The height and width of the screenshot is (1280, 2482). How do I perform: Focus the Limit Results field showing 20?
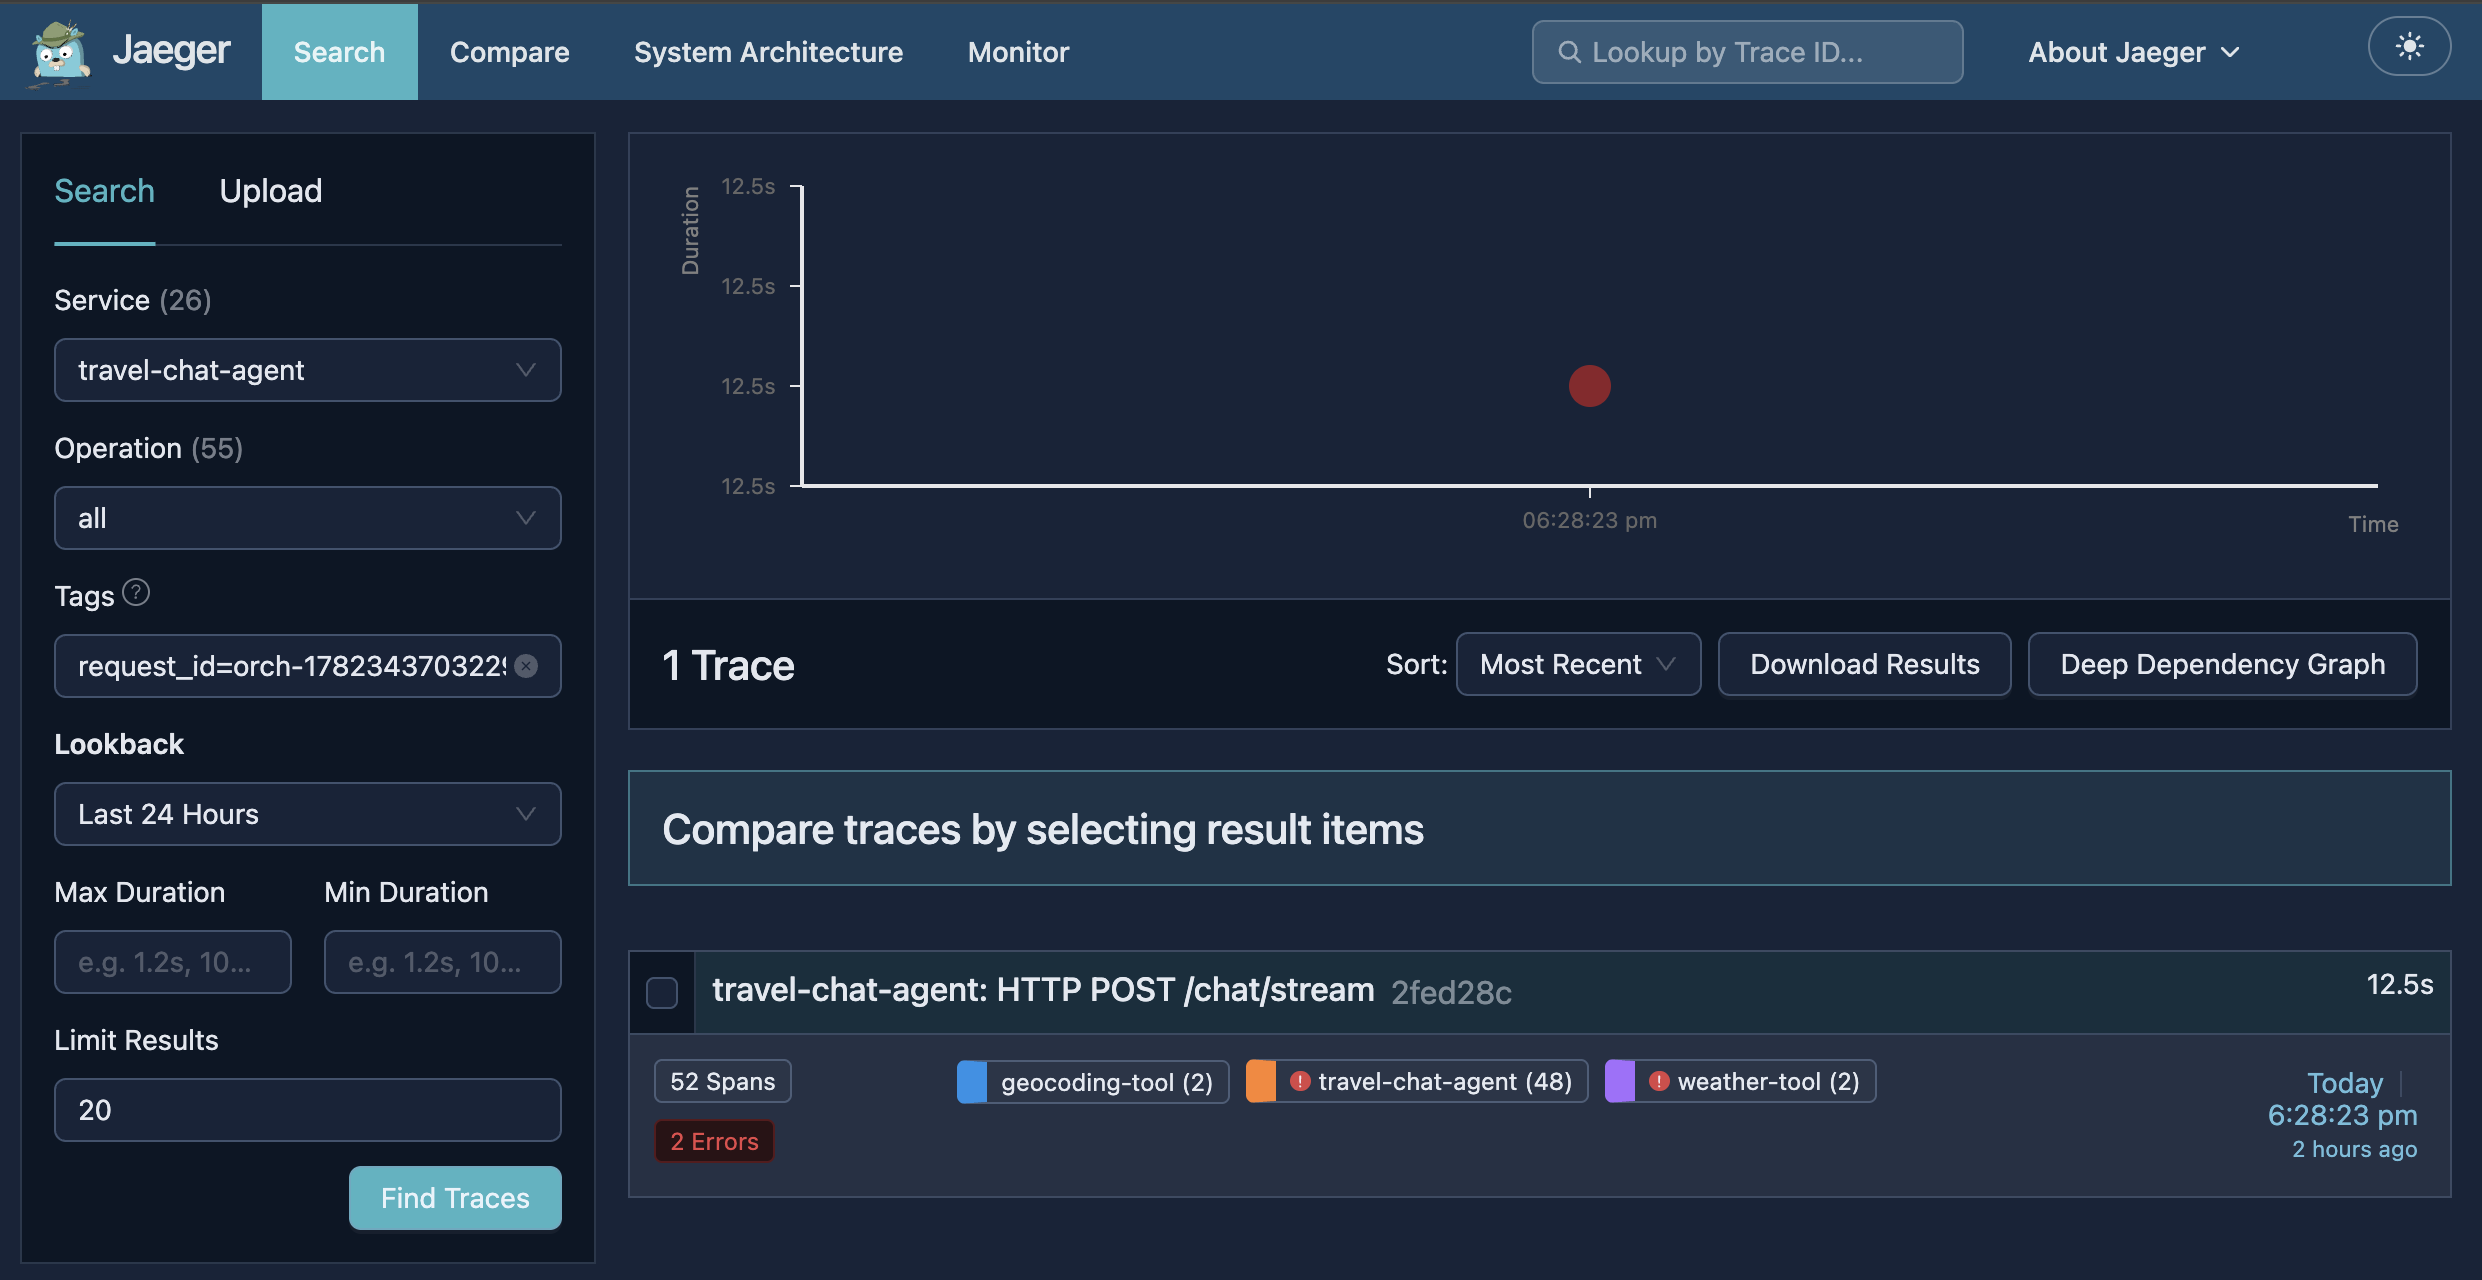[x=308, y=1110]
